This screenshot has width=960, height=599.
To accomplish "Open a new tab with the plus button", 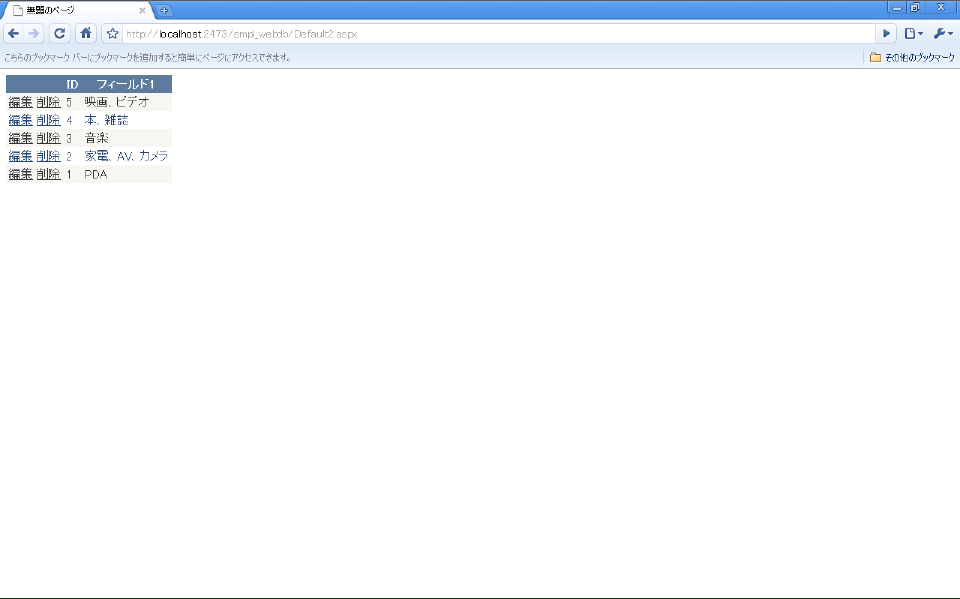I will click(164, 10).
